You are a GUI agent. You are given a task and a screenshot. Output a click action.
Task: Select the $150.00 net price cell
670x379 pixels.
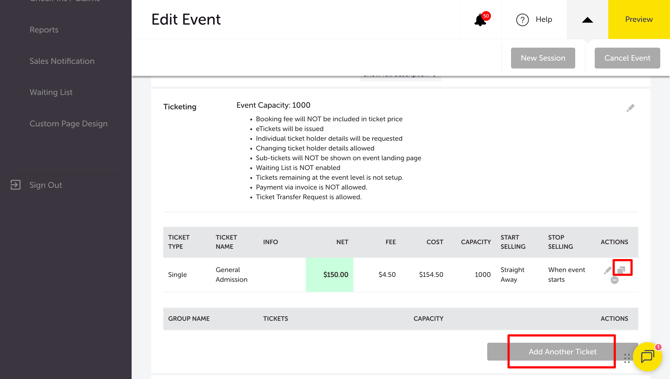(x=329, y=275)
